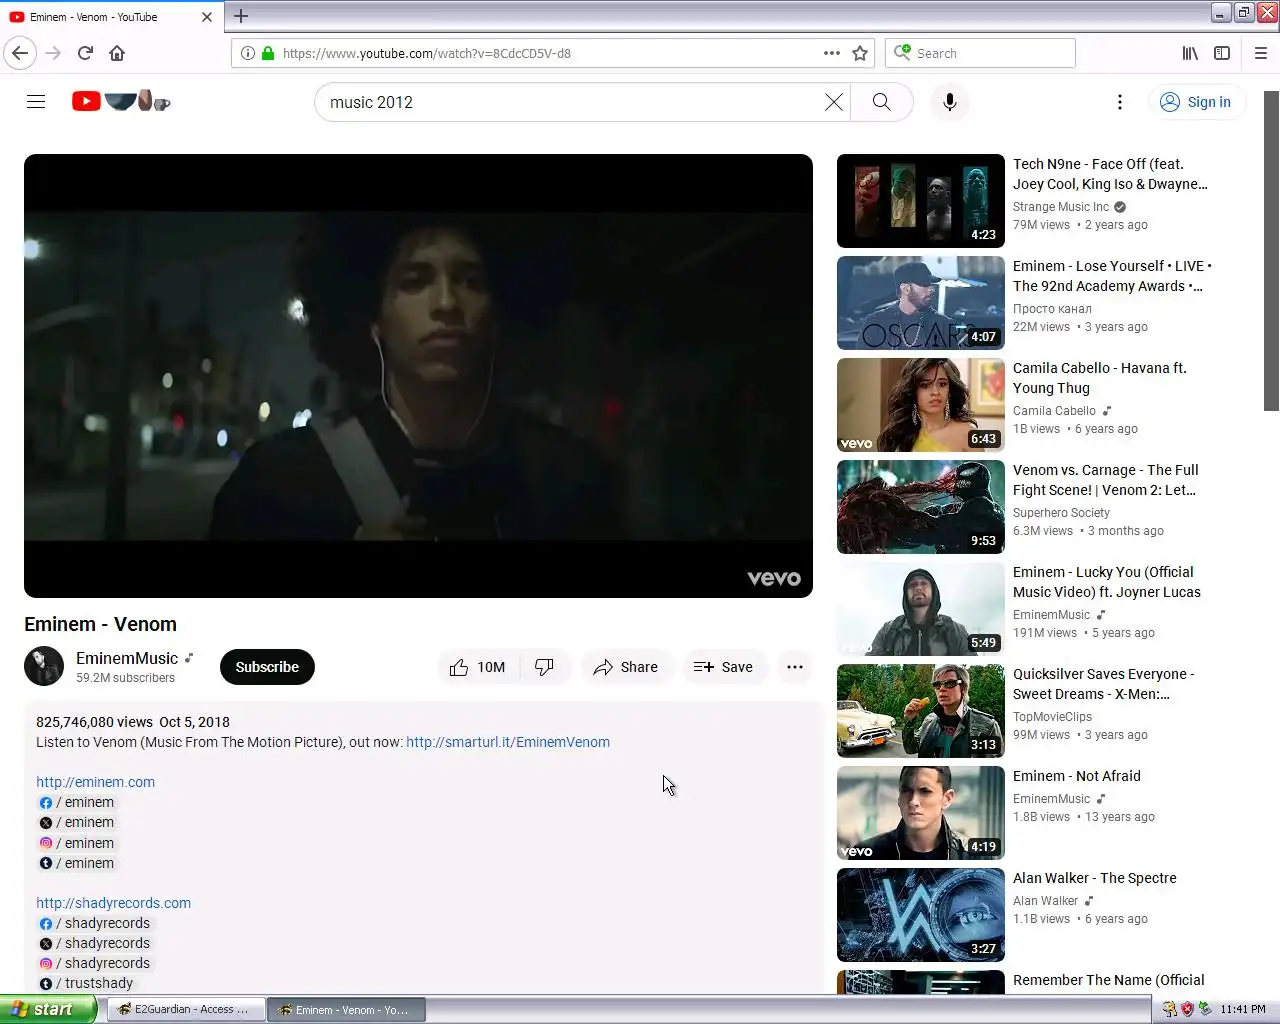Open Firefox library icon
Viewport: 1280px width, 1024px height.
coord(1190,53)
